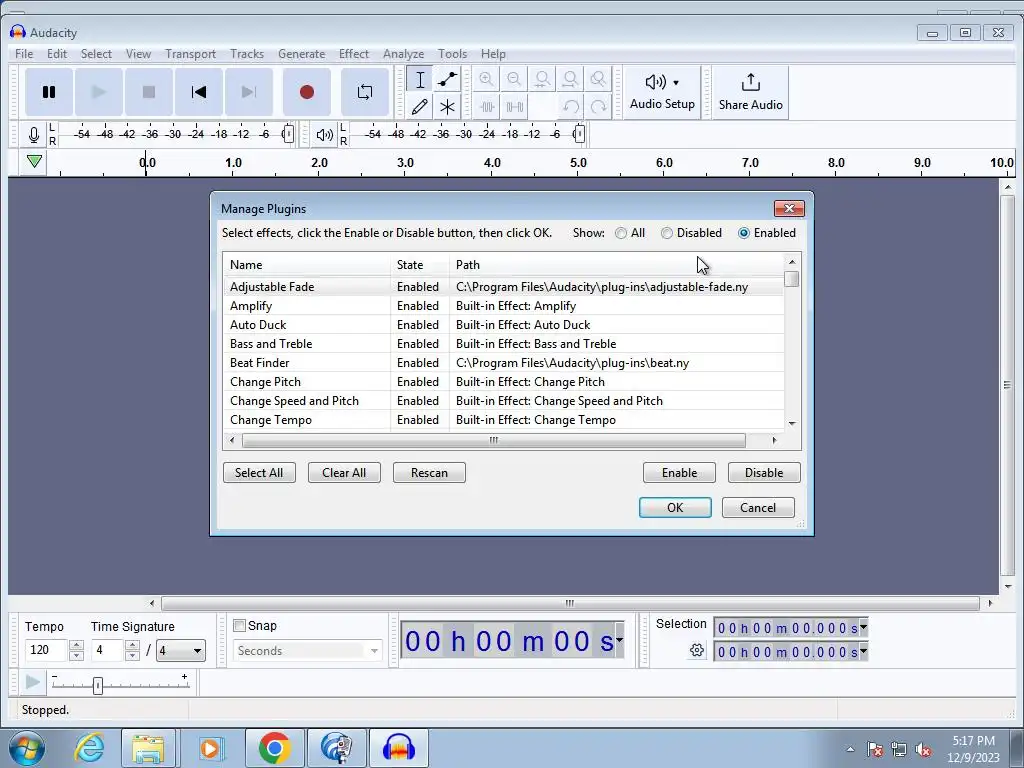Image resolution: width=1024 pixels, height=768 pixels.
Task: Open the Tools menu
Action: pyautogui.click(x=453, y=54)
